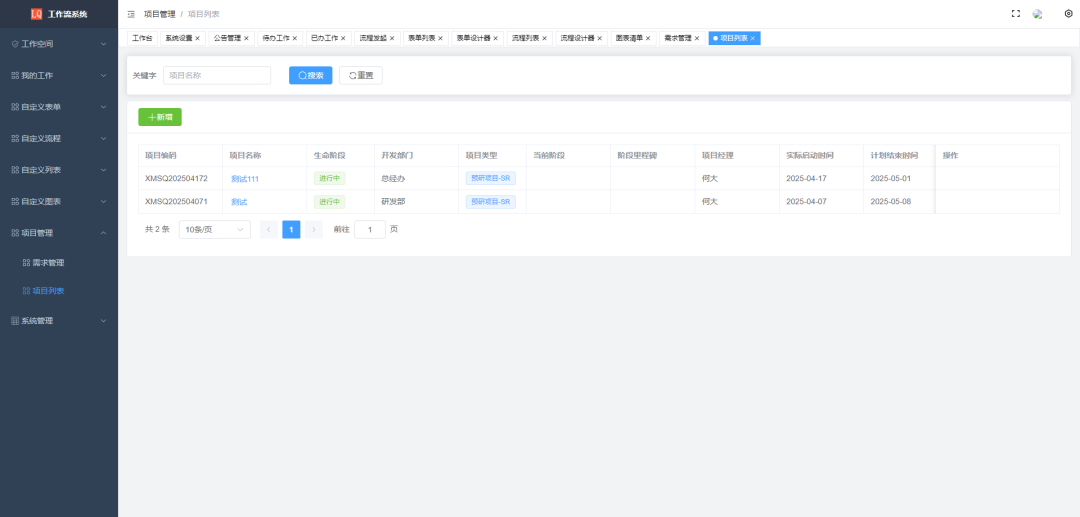Click the 2025-05-08 planned end date
Viewport: 1080px width, 517px height.
(891, 202)
